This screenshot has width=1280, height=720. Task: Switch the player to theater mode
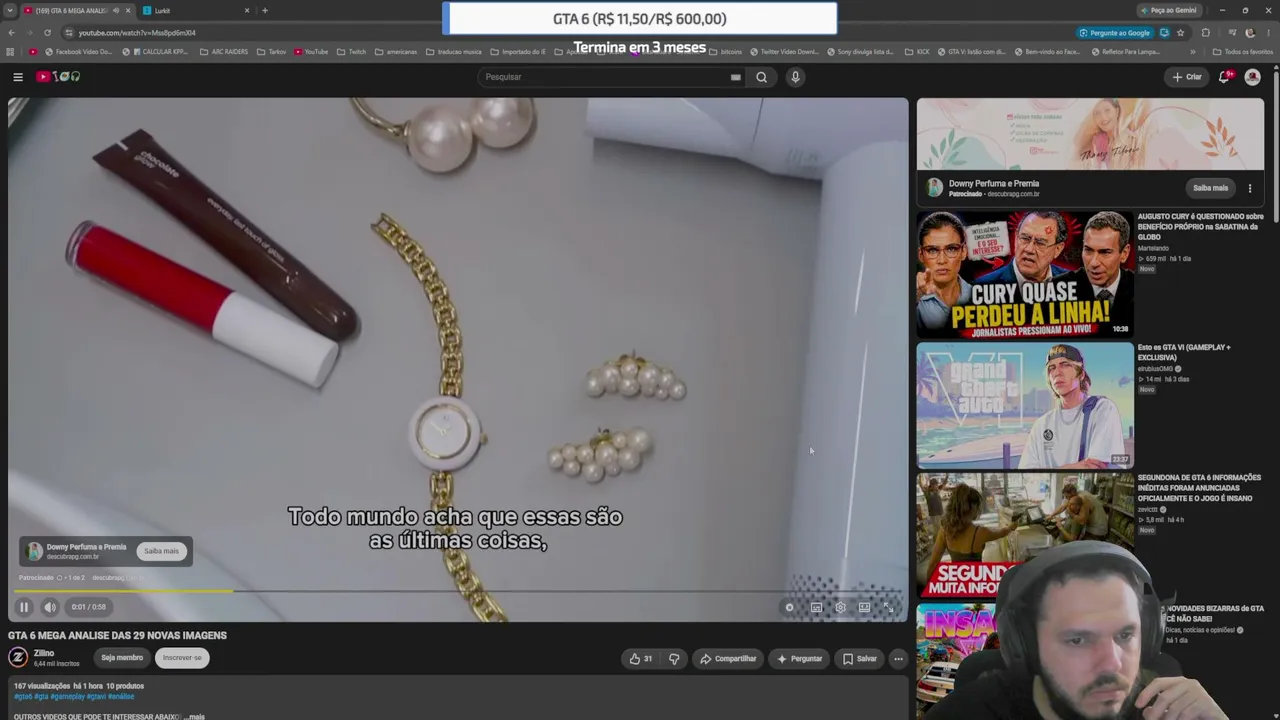[x=864, y=607]
